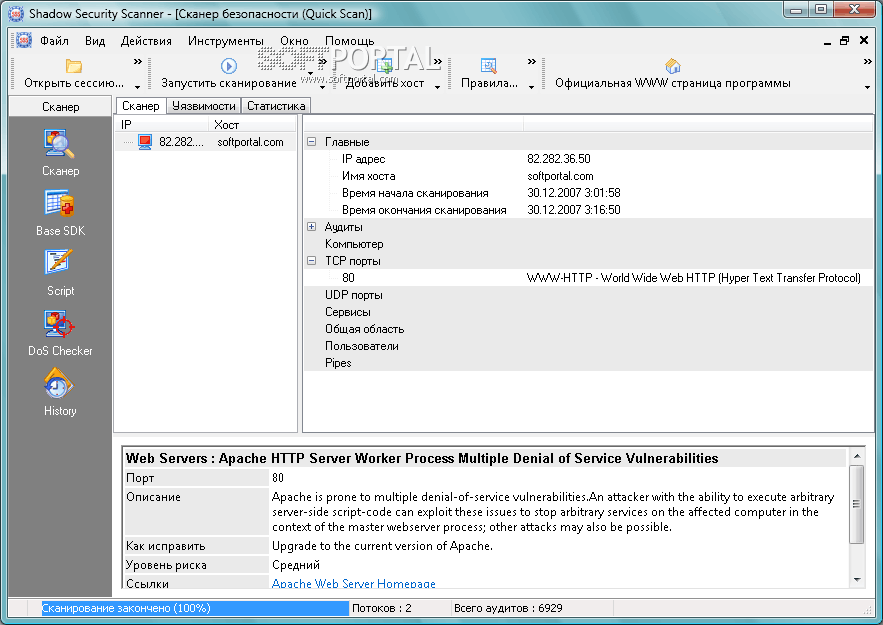Switch to the Сканер tab

pyautogui.click(x=141, y=106)
